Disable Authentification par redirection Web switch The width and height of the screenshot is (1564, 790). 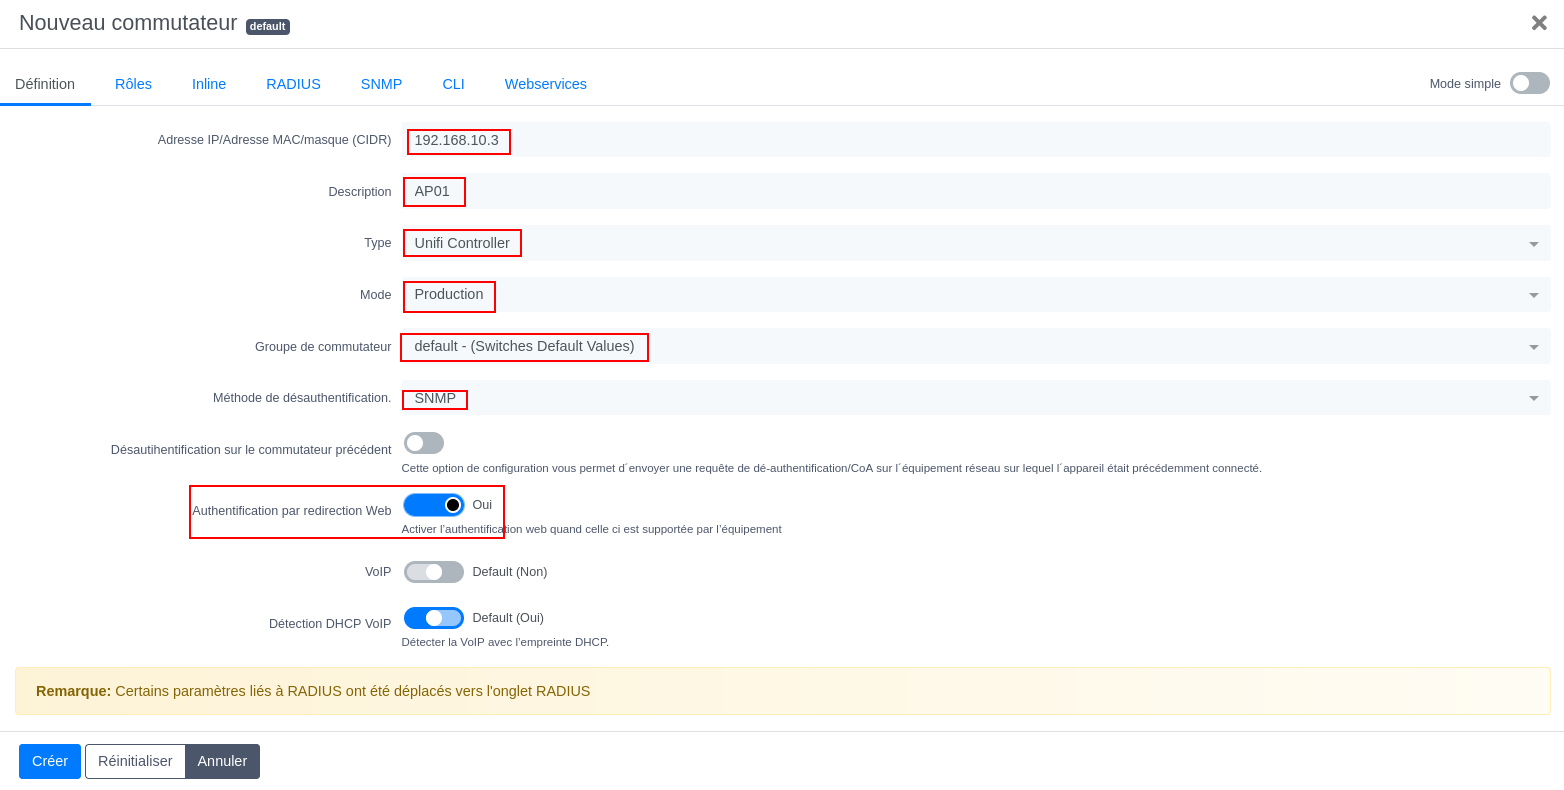pyautogui.click(x=434, y=505)
